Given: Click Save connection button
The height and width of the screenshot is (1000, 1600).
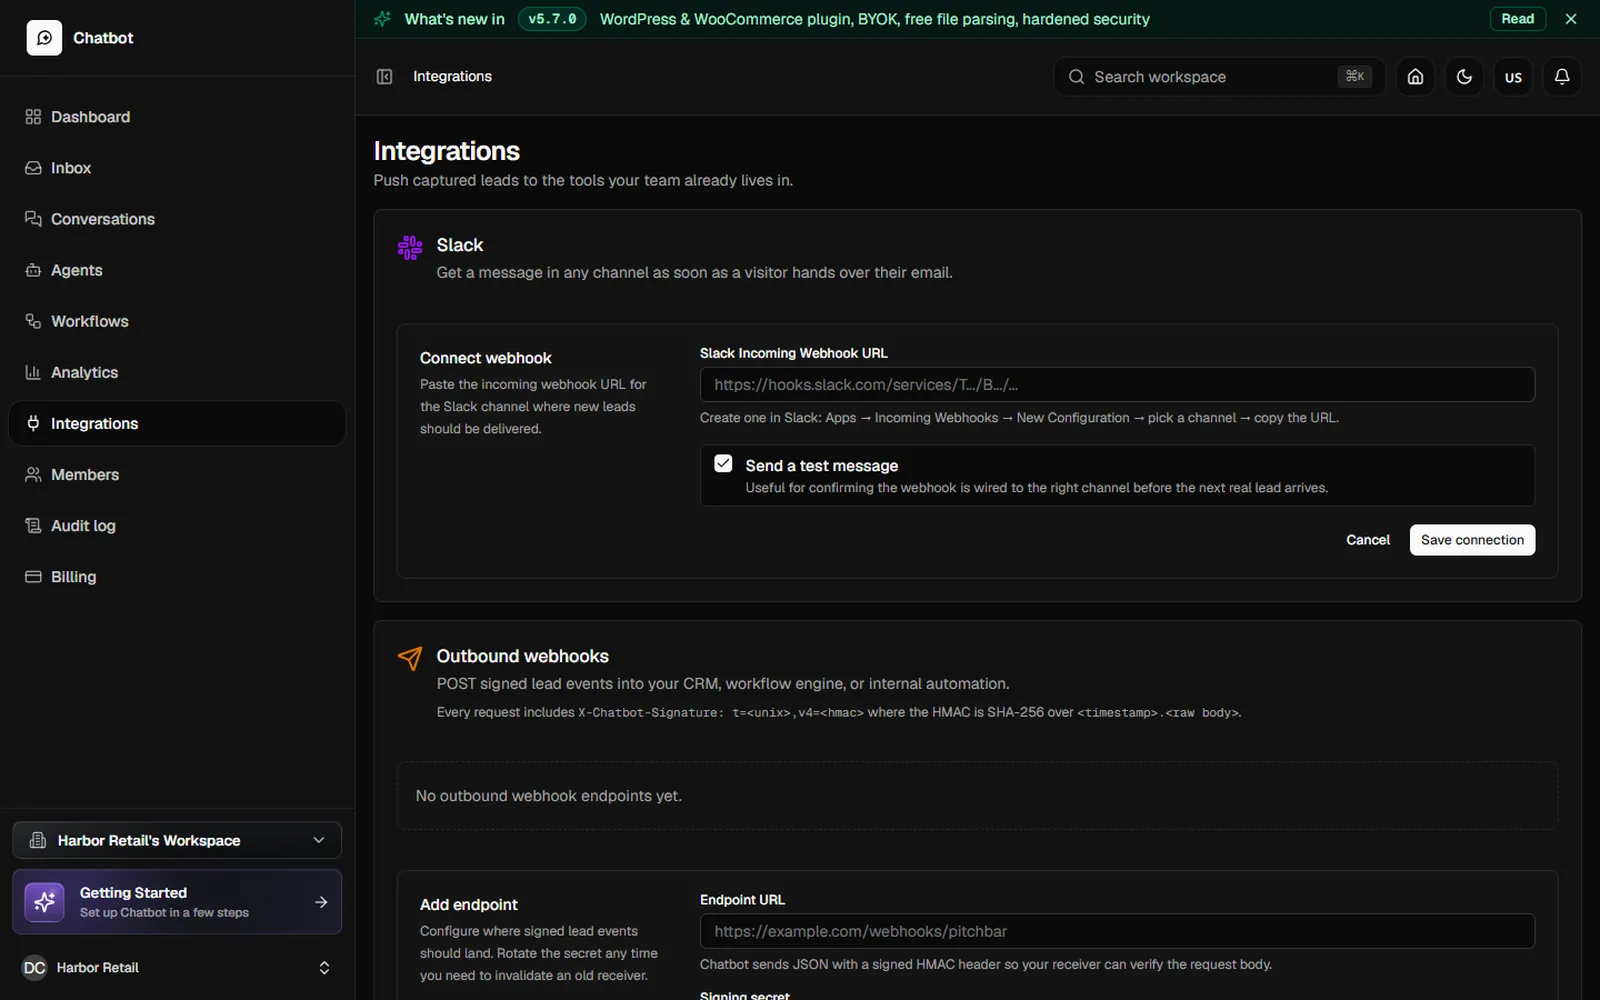Looking at the screenshot, I should tap(1472, 540).
